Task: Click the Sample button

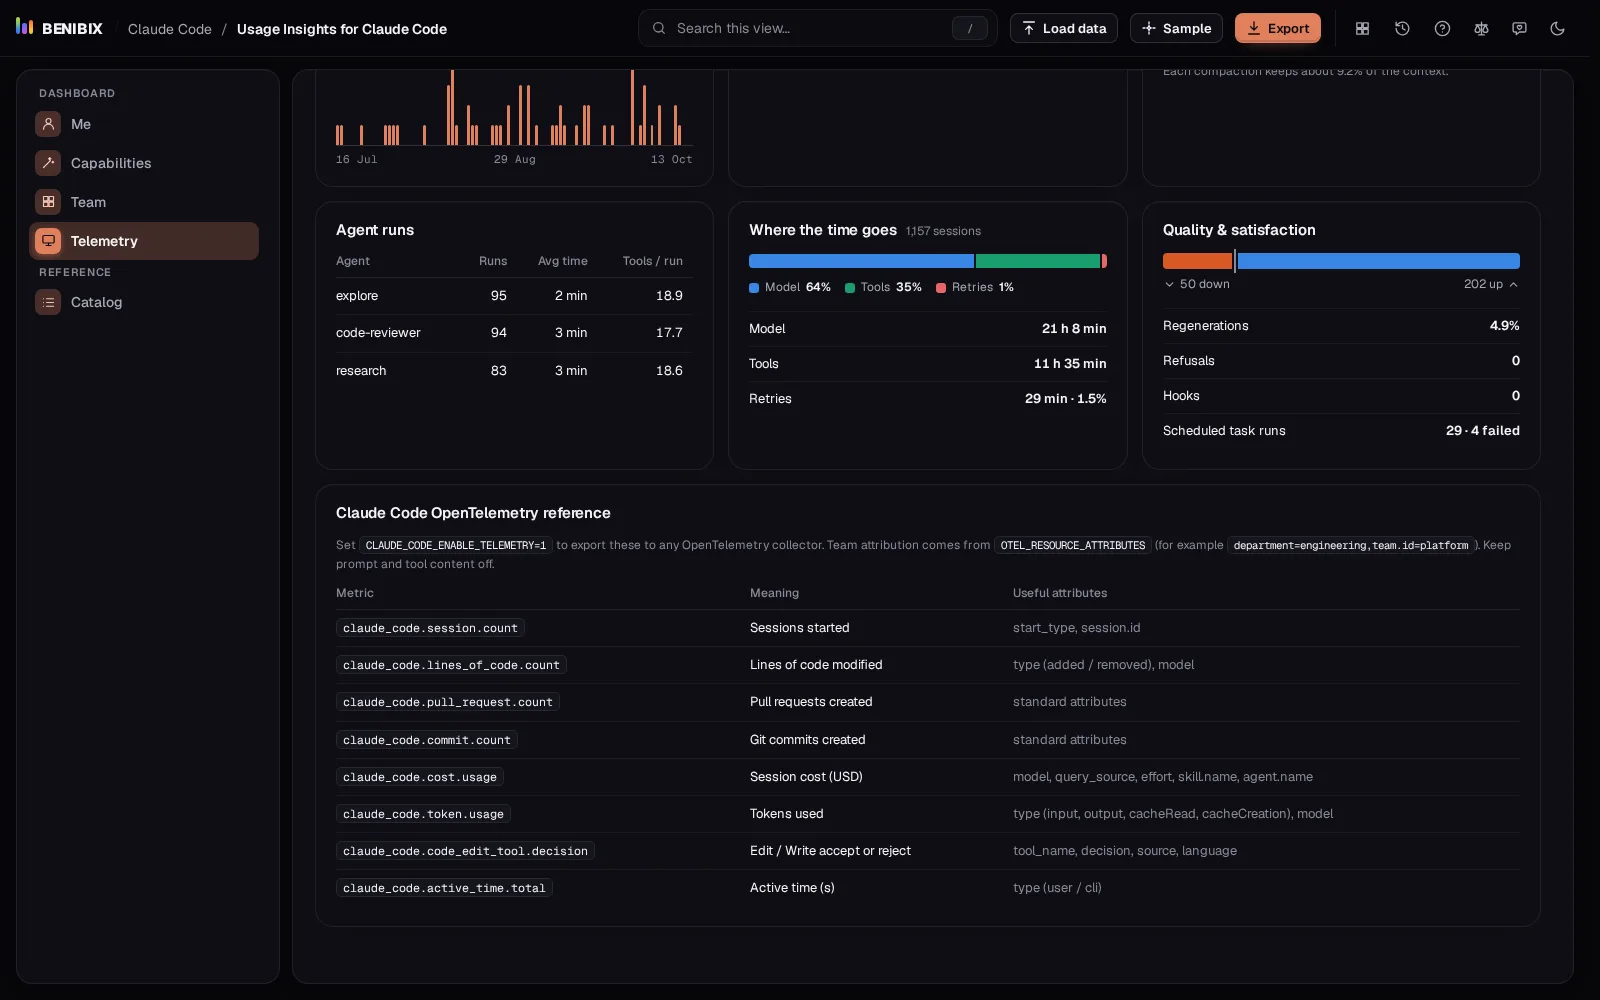Action: coord(1176,28)
